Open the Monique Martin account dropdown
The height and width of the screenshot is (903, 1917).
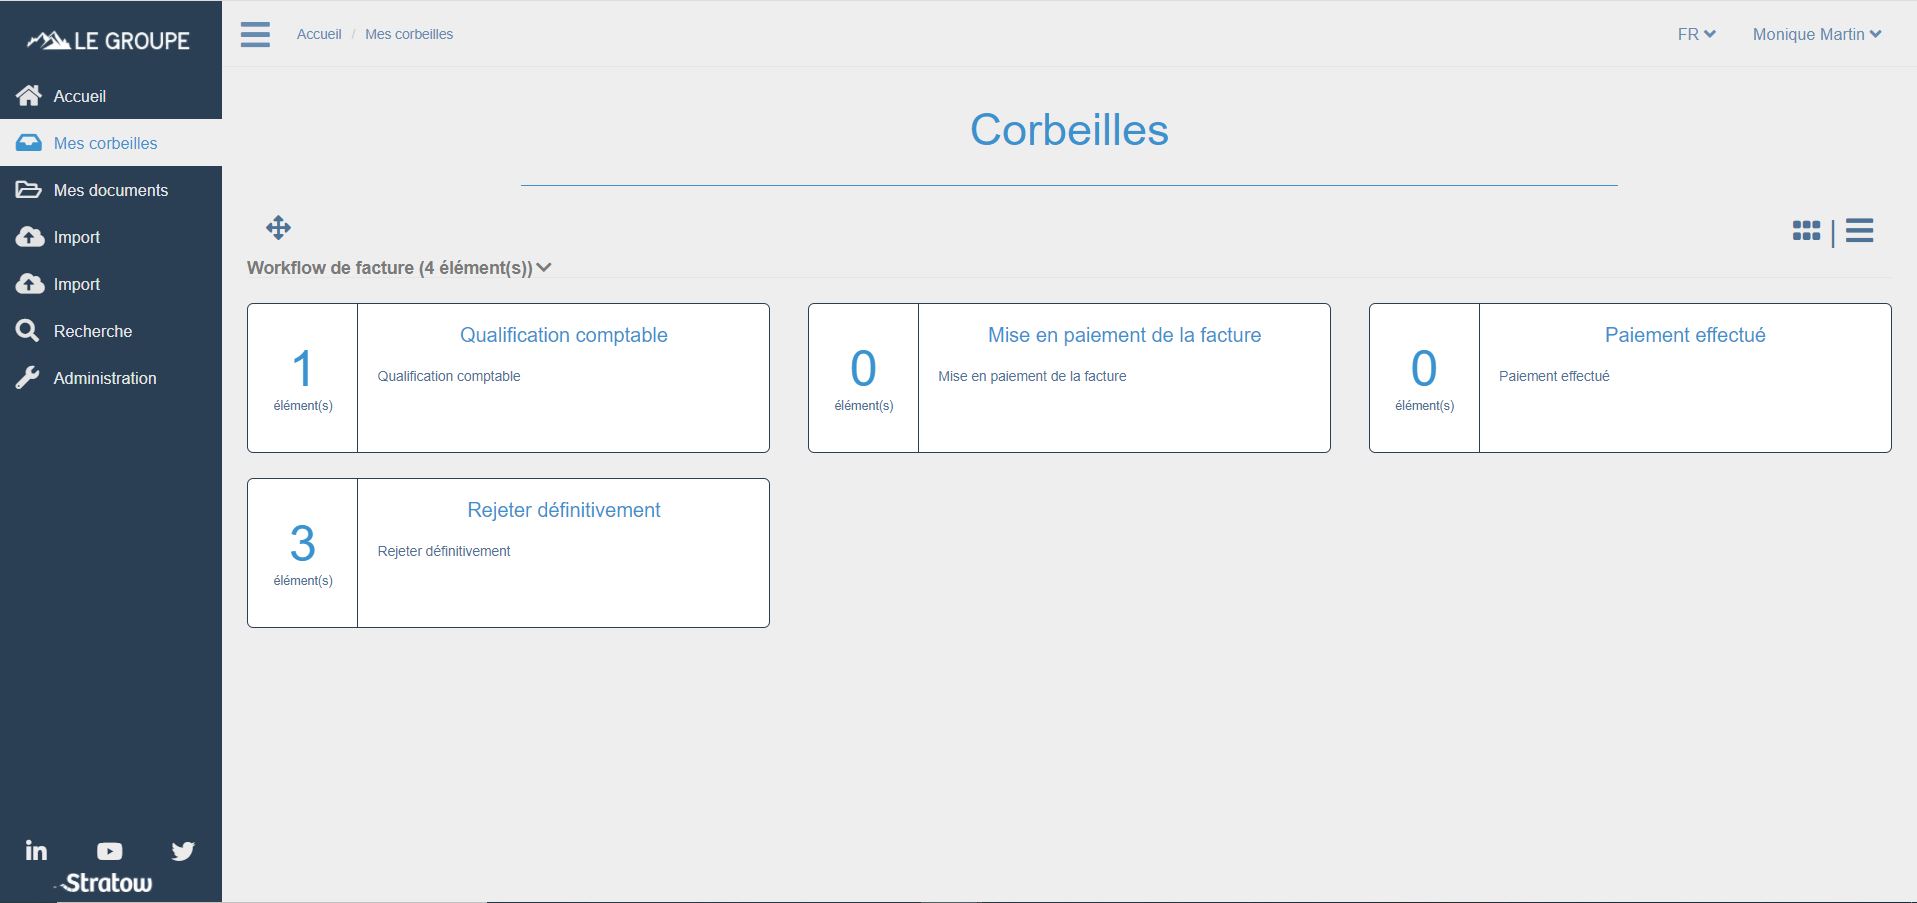pos(1816,33)
